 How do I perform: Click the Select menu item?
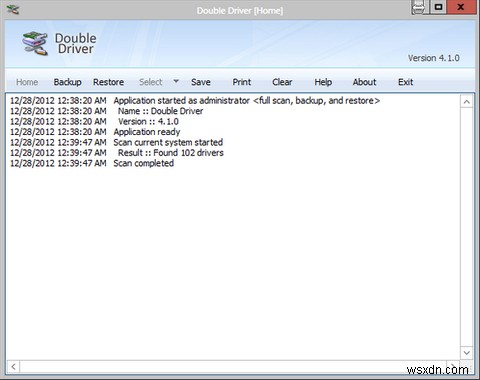tap(151, 82)
